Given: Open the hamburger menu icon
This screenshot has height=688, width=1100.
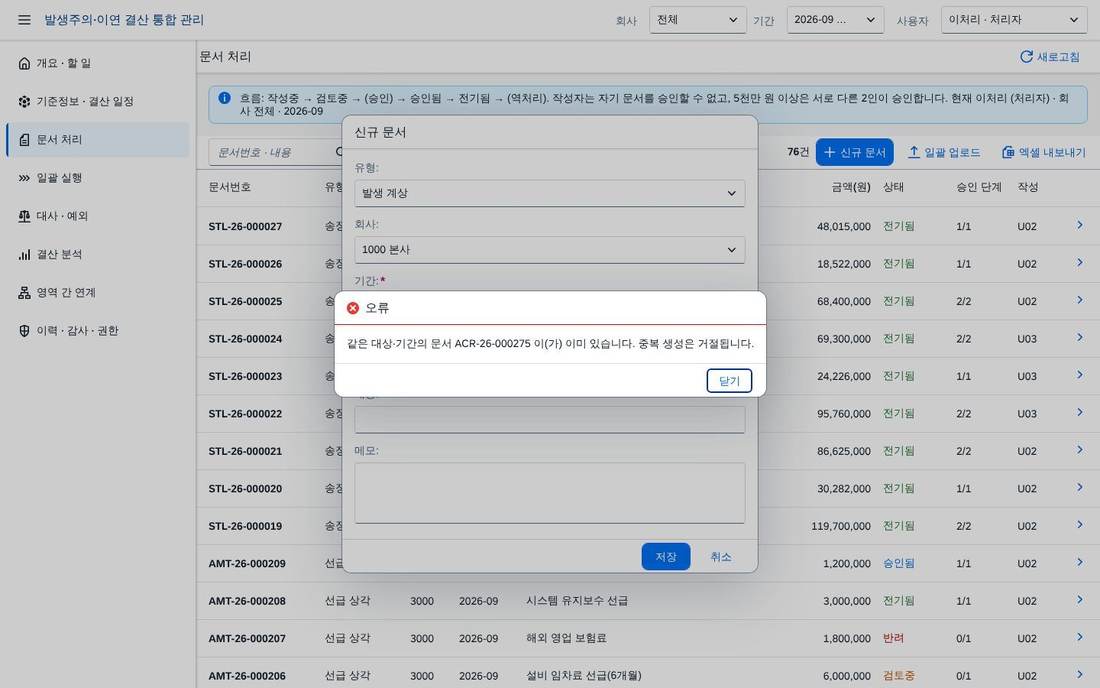Looking at the screenshot, I should (x=25, y=20).
